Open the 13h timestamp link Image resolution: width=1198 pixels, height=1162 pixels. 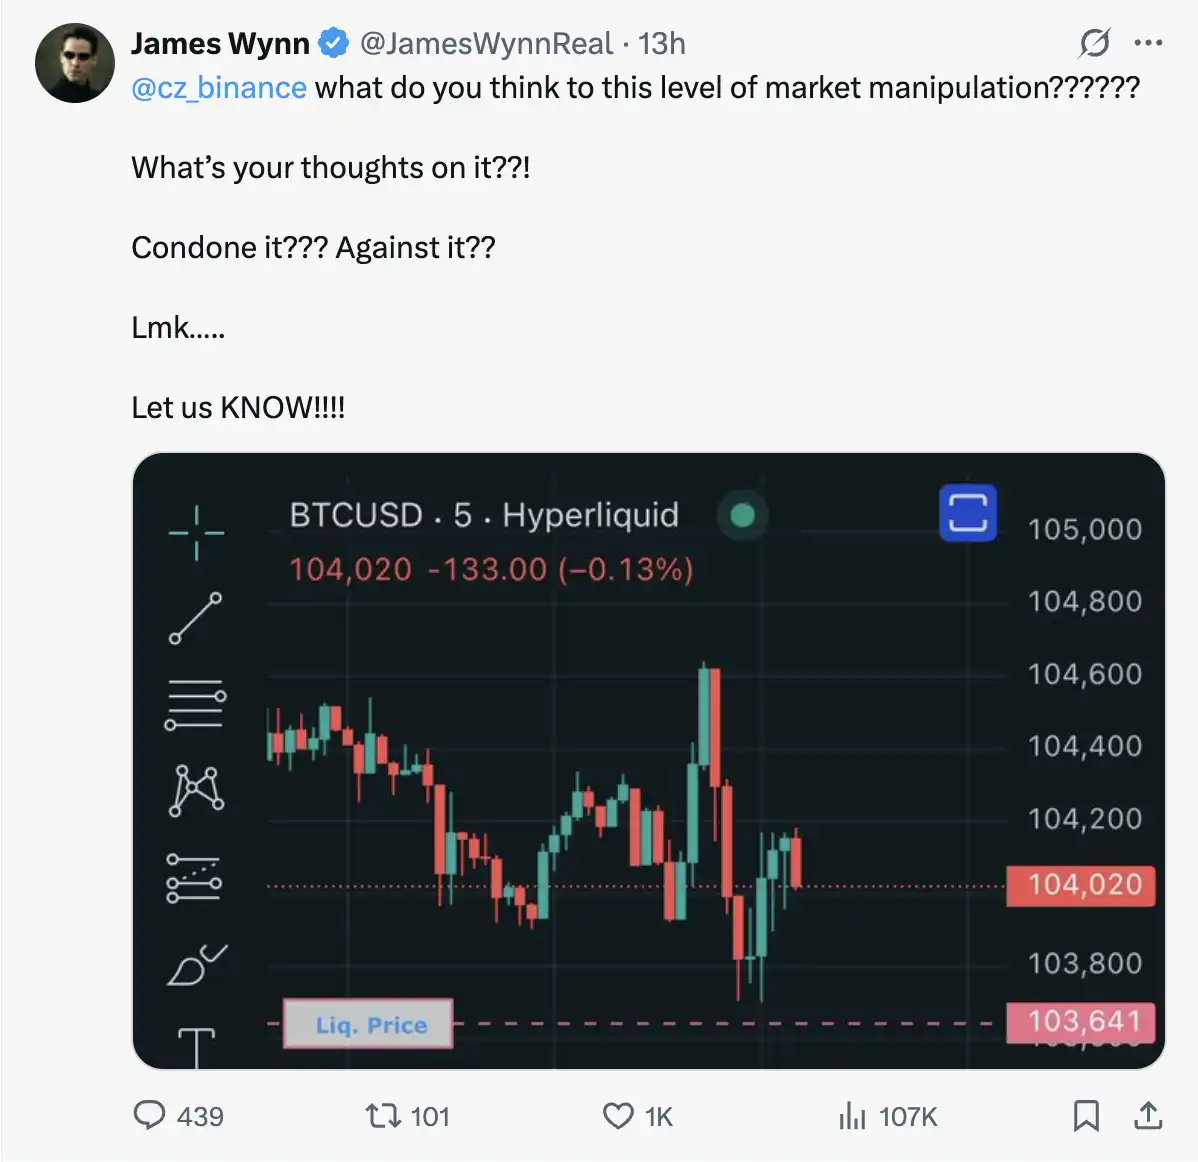(x=662, y=44)
